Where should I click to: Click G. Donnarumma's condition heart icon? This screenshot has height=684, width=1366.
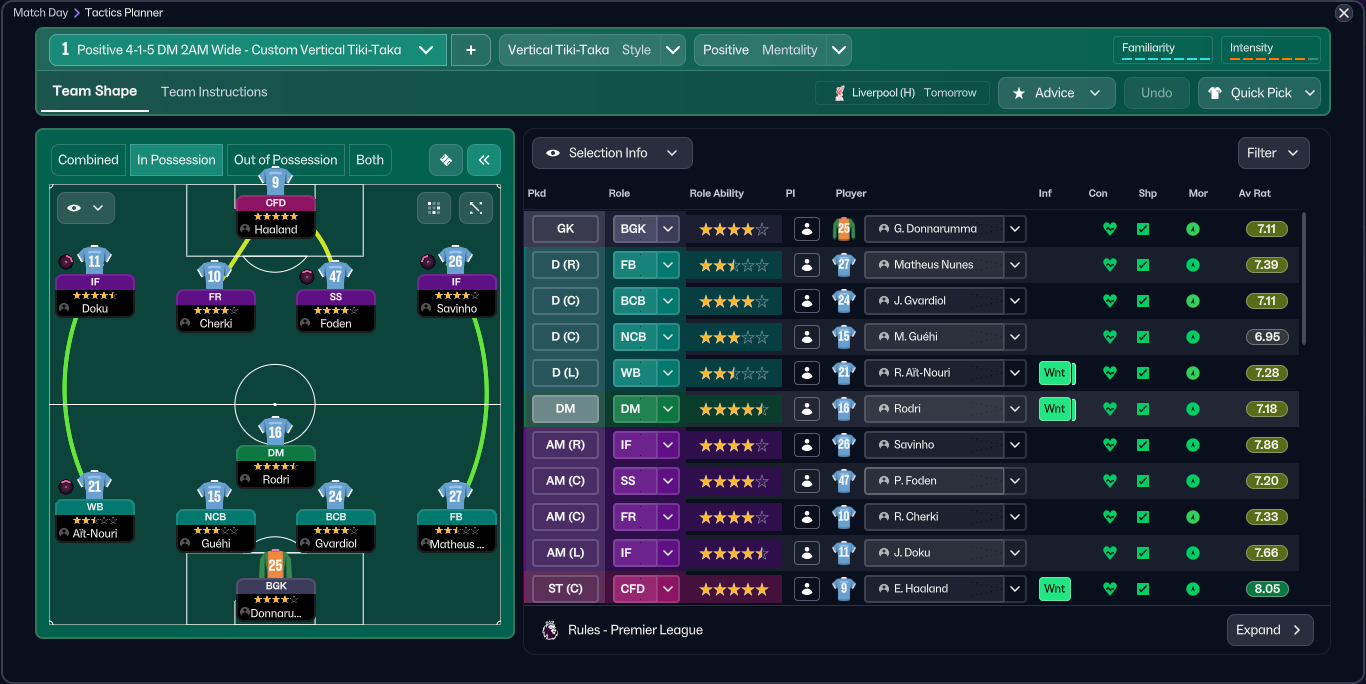(1109, 229)
